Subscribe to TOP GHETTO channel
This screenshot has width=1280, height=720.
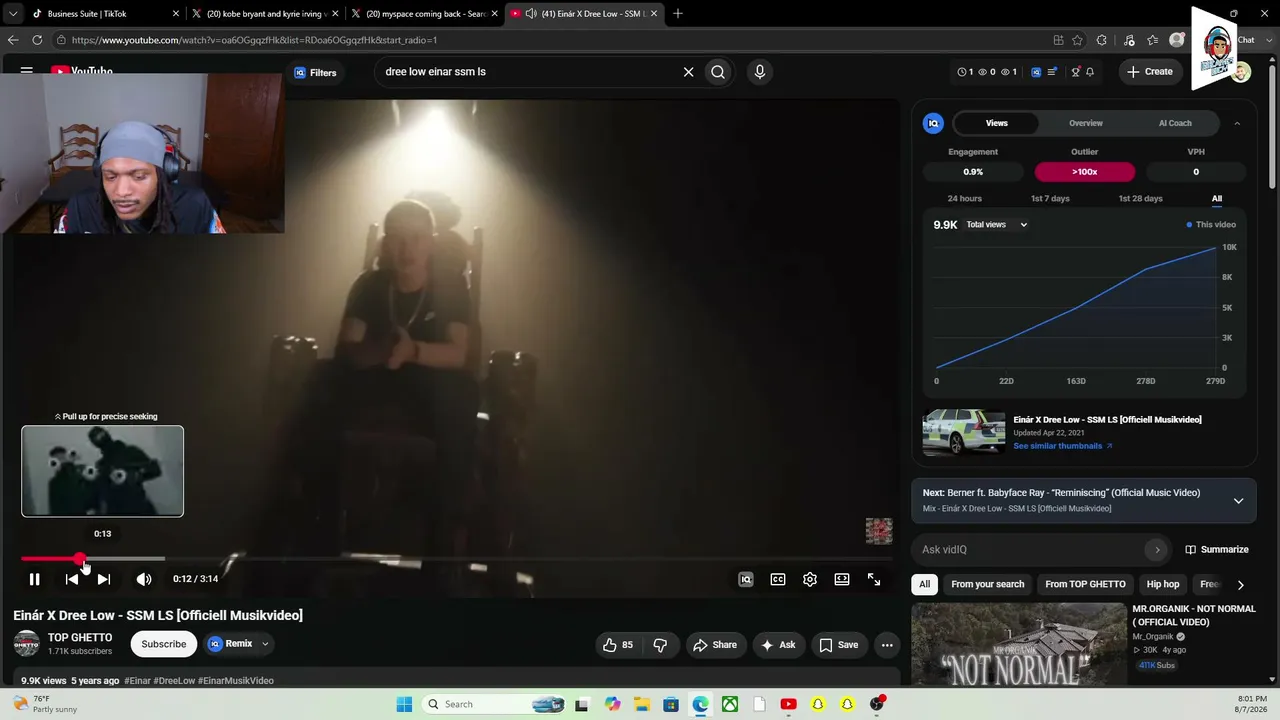[x=163, y=644]
